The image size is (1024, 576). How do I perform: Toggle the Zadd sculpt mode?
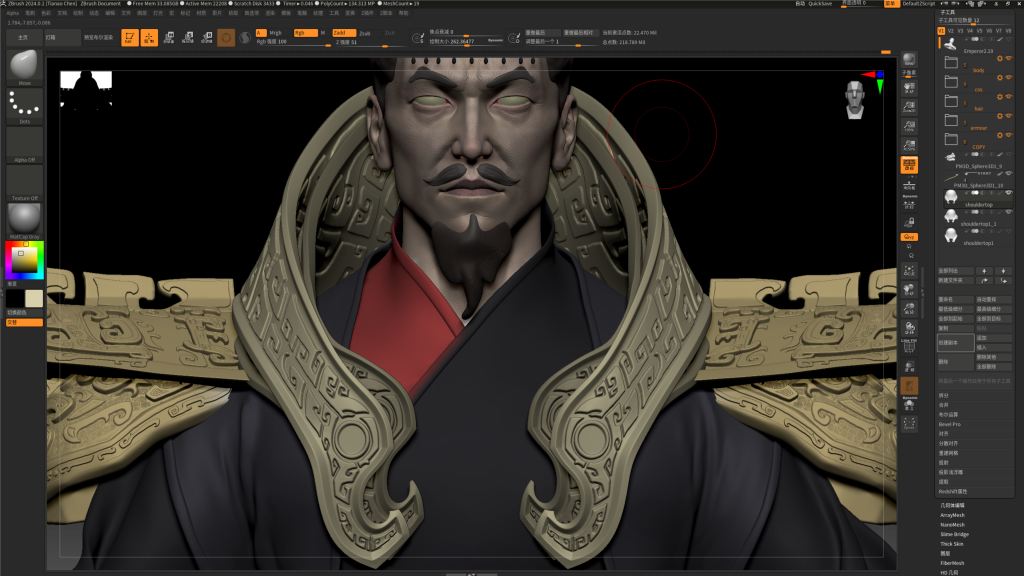[x=344, y=33]
